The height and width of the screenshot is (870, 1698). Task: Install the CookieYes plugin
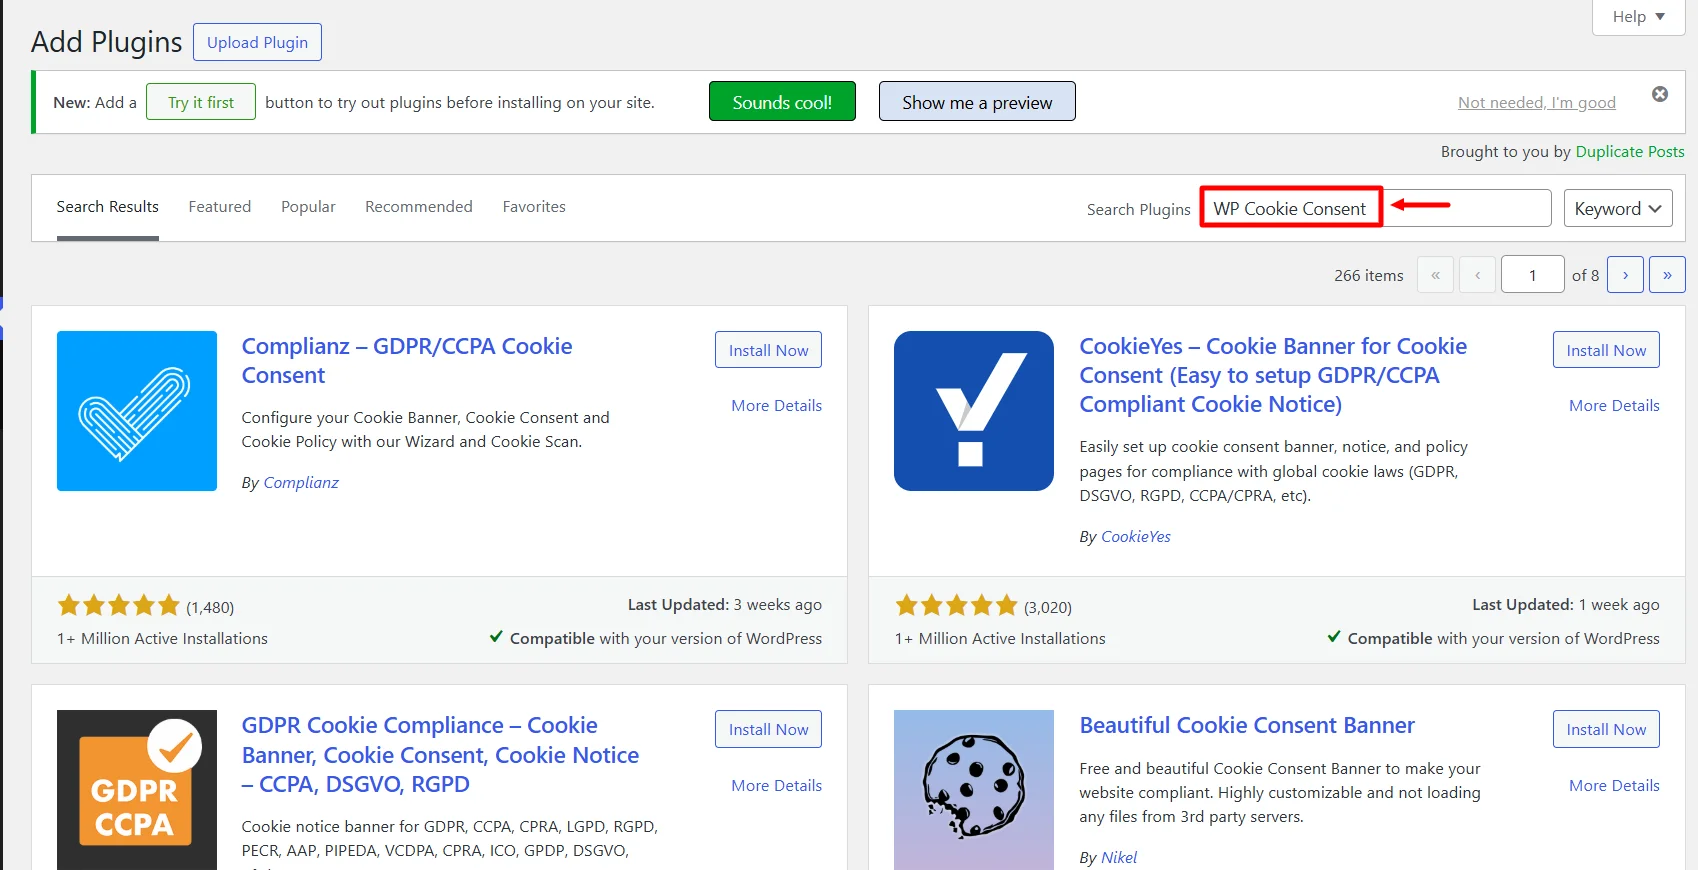[x=1606, y=350]
